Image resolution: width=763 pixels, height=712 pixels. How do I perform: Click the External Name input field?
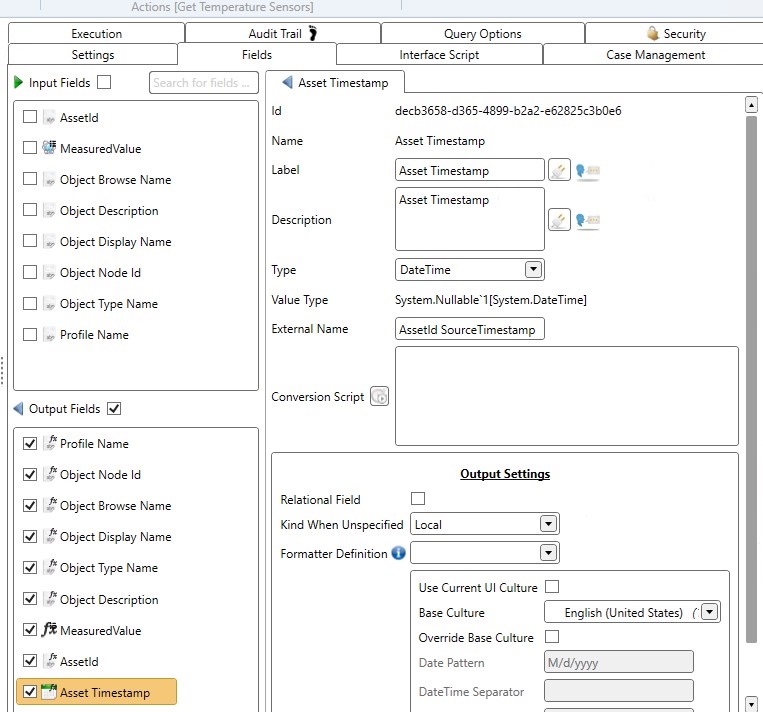click(x=470, y=329)
